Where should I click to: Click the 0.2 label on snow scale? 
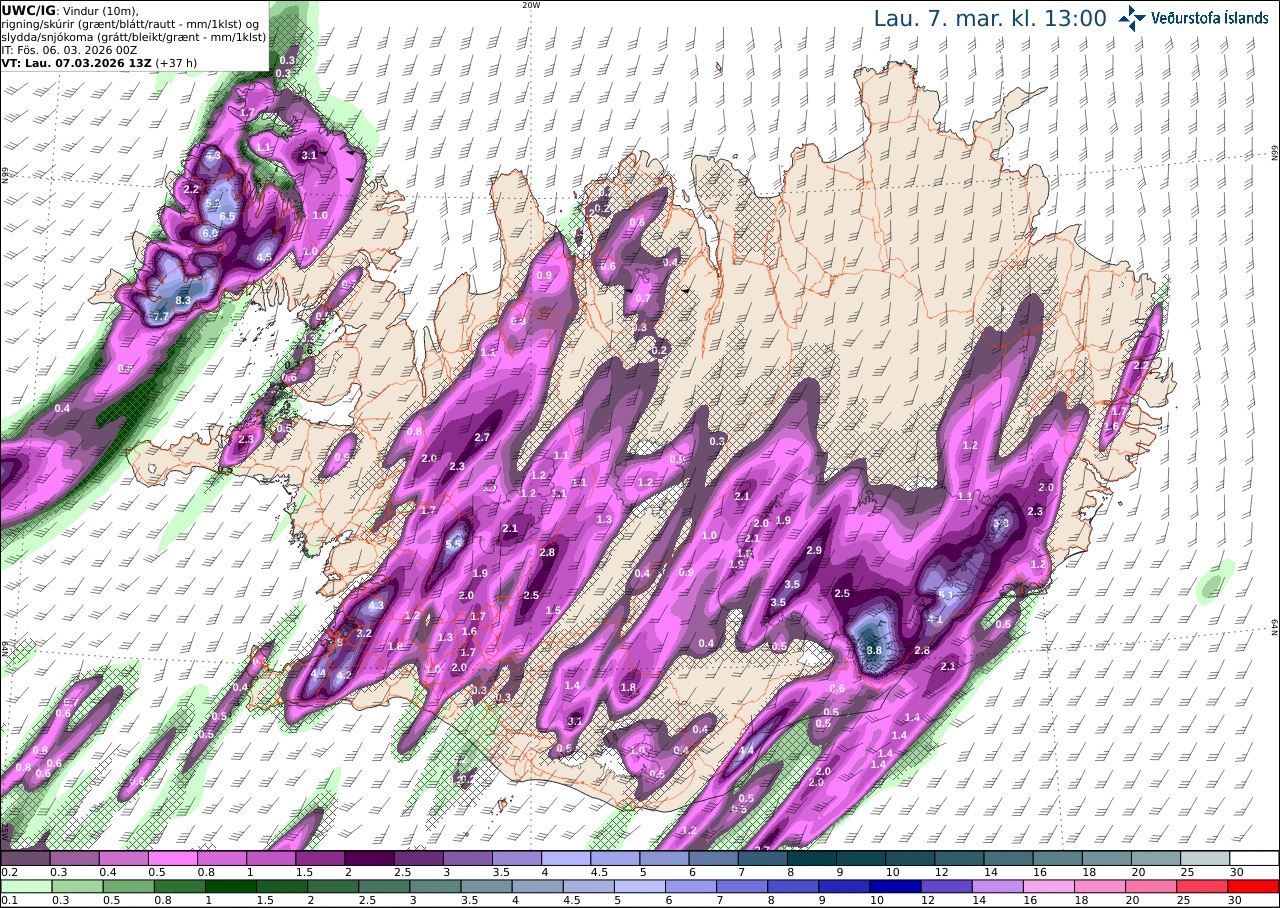click(x=8, y=873)
